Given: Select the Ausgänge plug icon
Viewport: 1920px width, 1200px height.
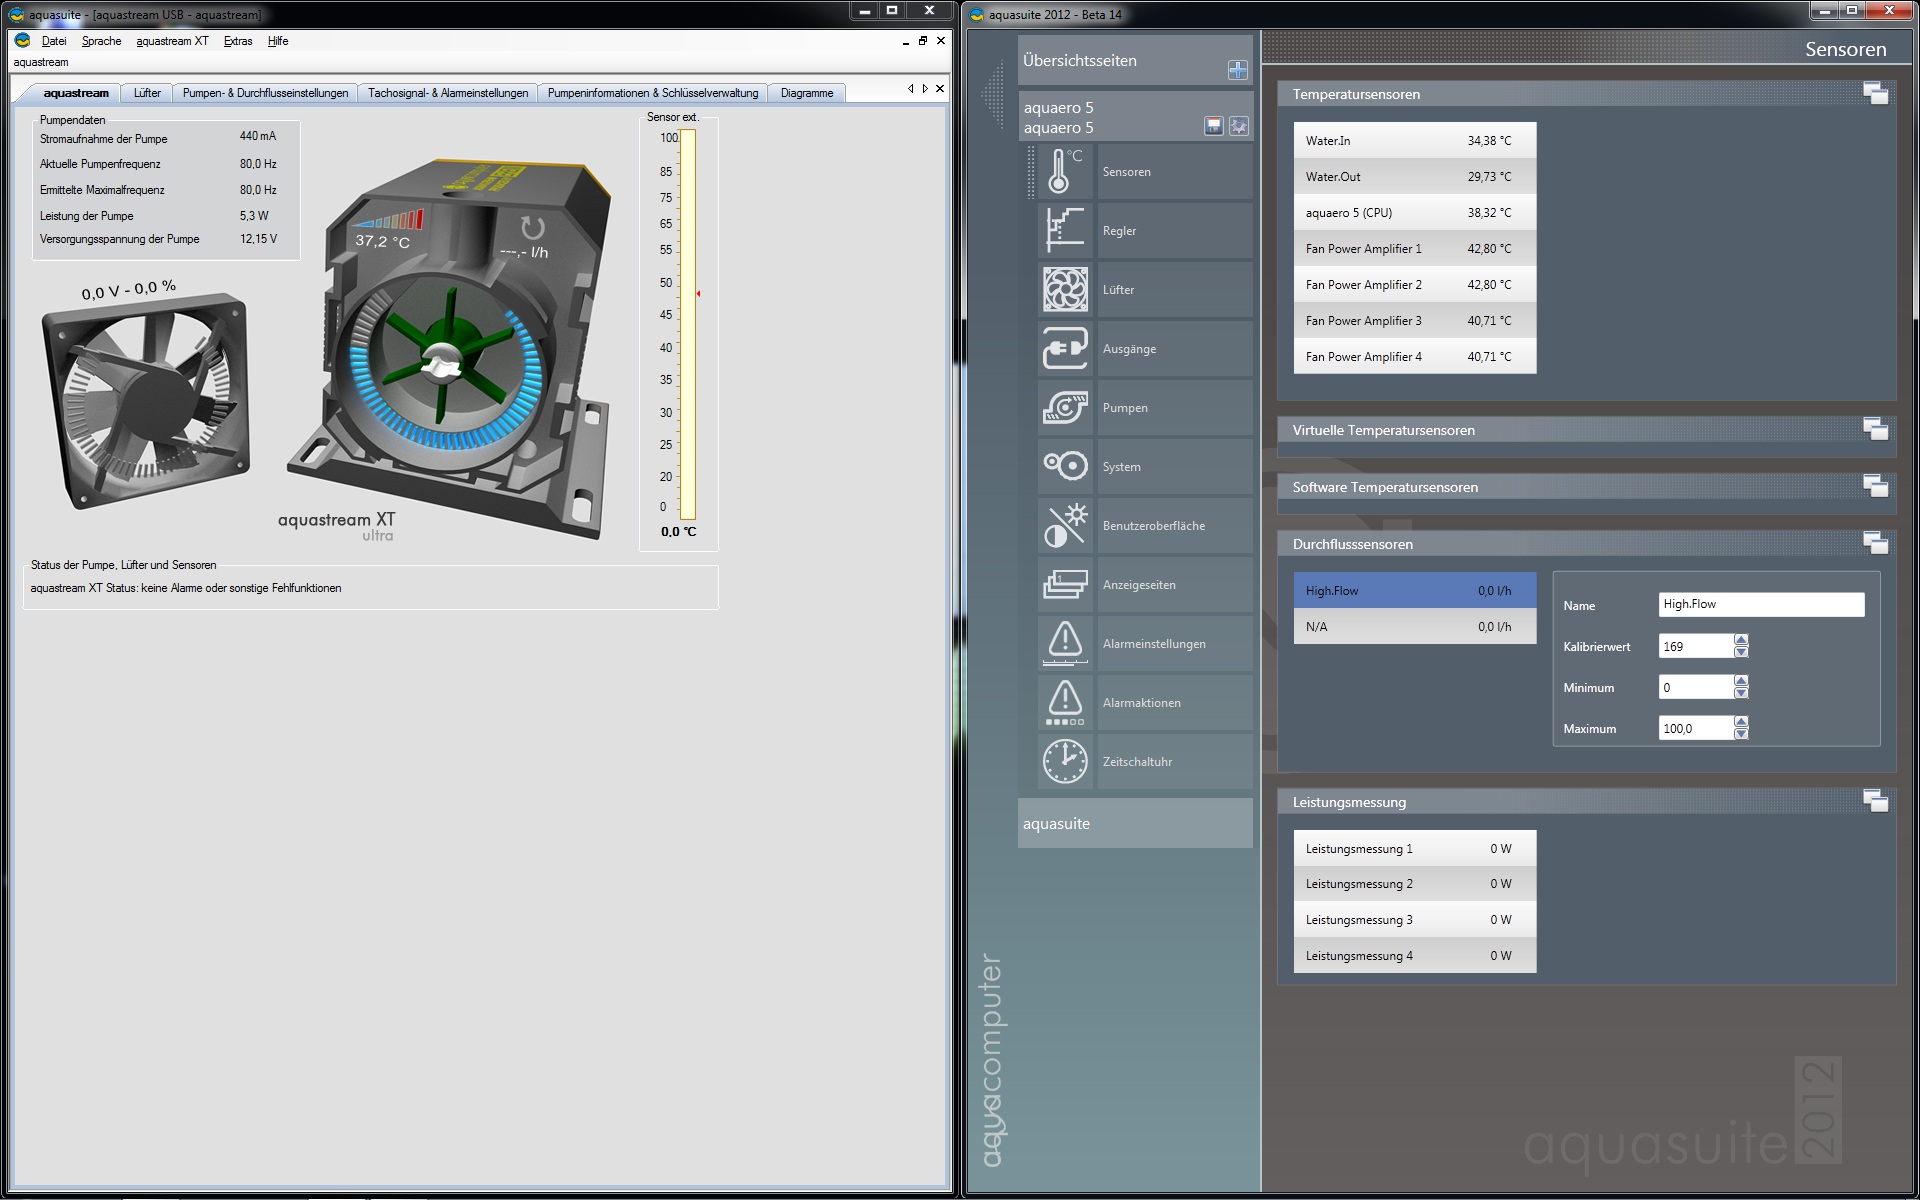Looking at the screenshot, I should (1065, 348).
